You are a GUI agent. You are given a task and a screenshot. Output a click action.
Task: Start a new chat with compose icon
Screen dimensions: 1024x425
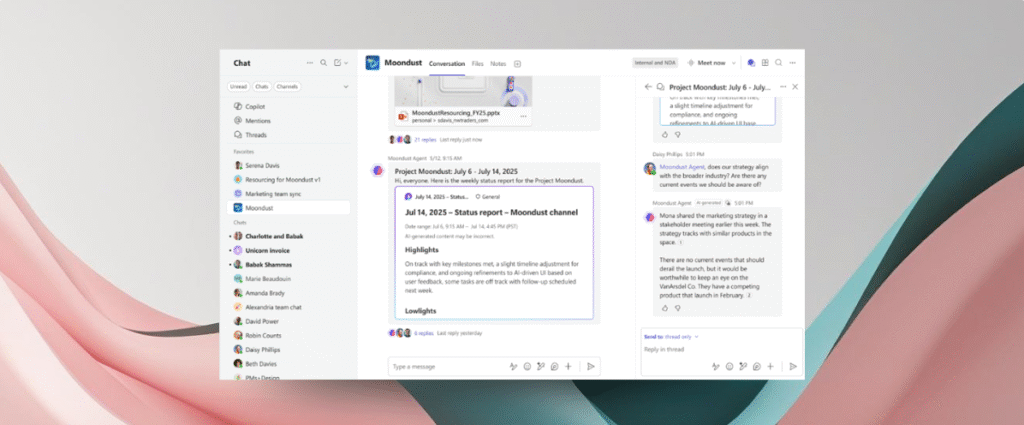point(338,63)
